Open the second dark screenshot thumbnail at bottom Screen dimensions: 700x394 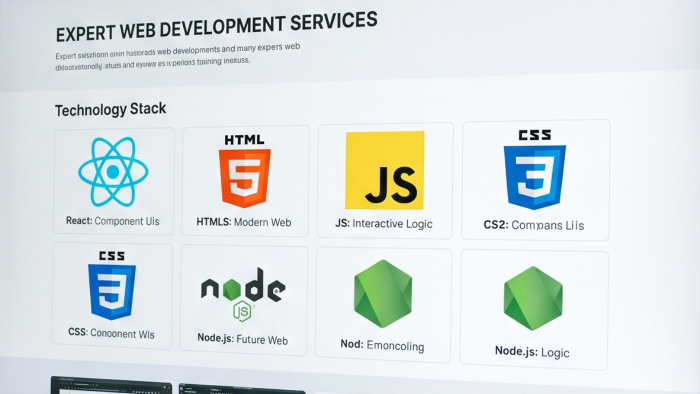242,388
